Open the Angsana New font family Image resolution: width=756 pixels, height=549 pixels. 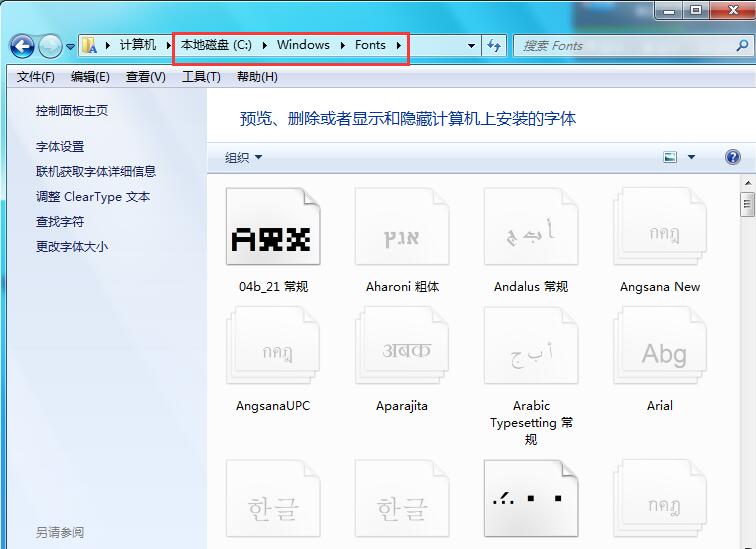659,227
